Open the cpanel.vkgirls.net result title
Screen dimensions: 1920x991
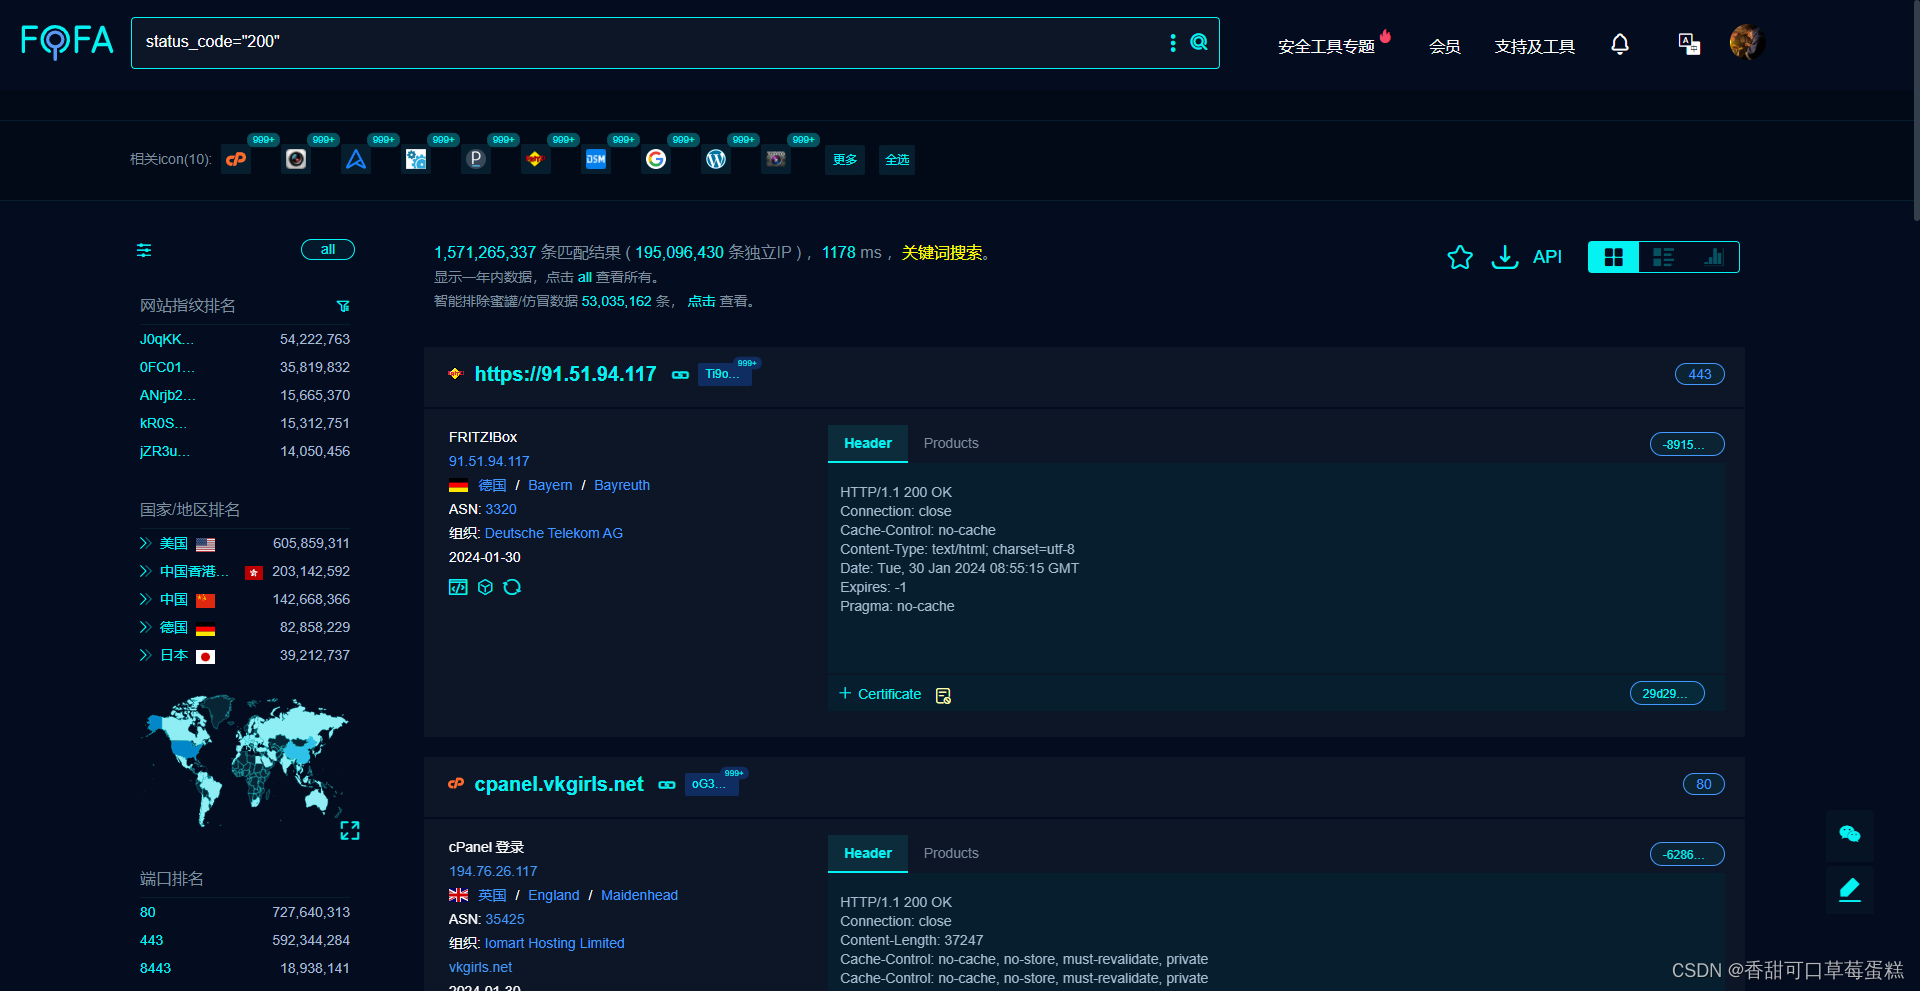point(559,784)
